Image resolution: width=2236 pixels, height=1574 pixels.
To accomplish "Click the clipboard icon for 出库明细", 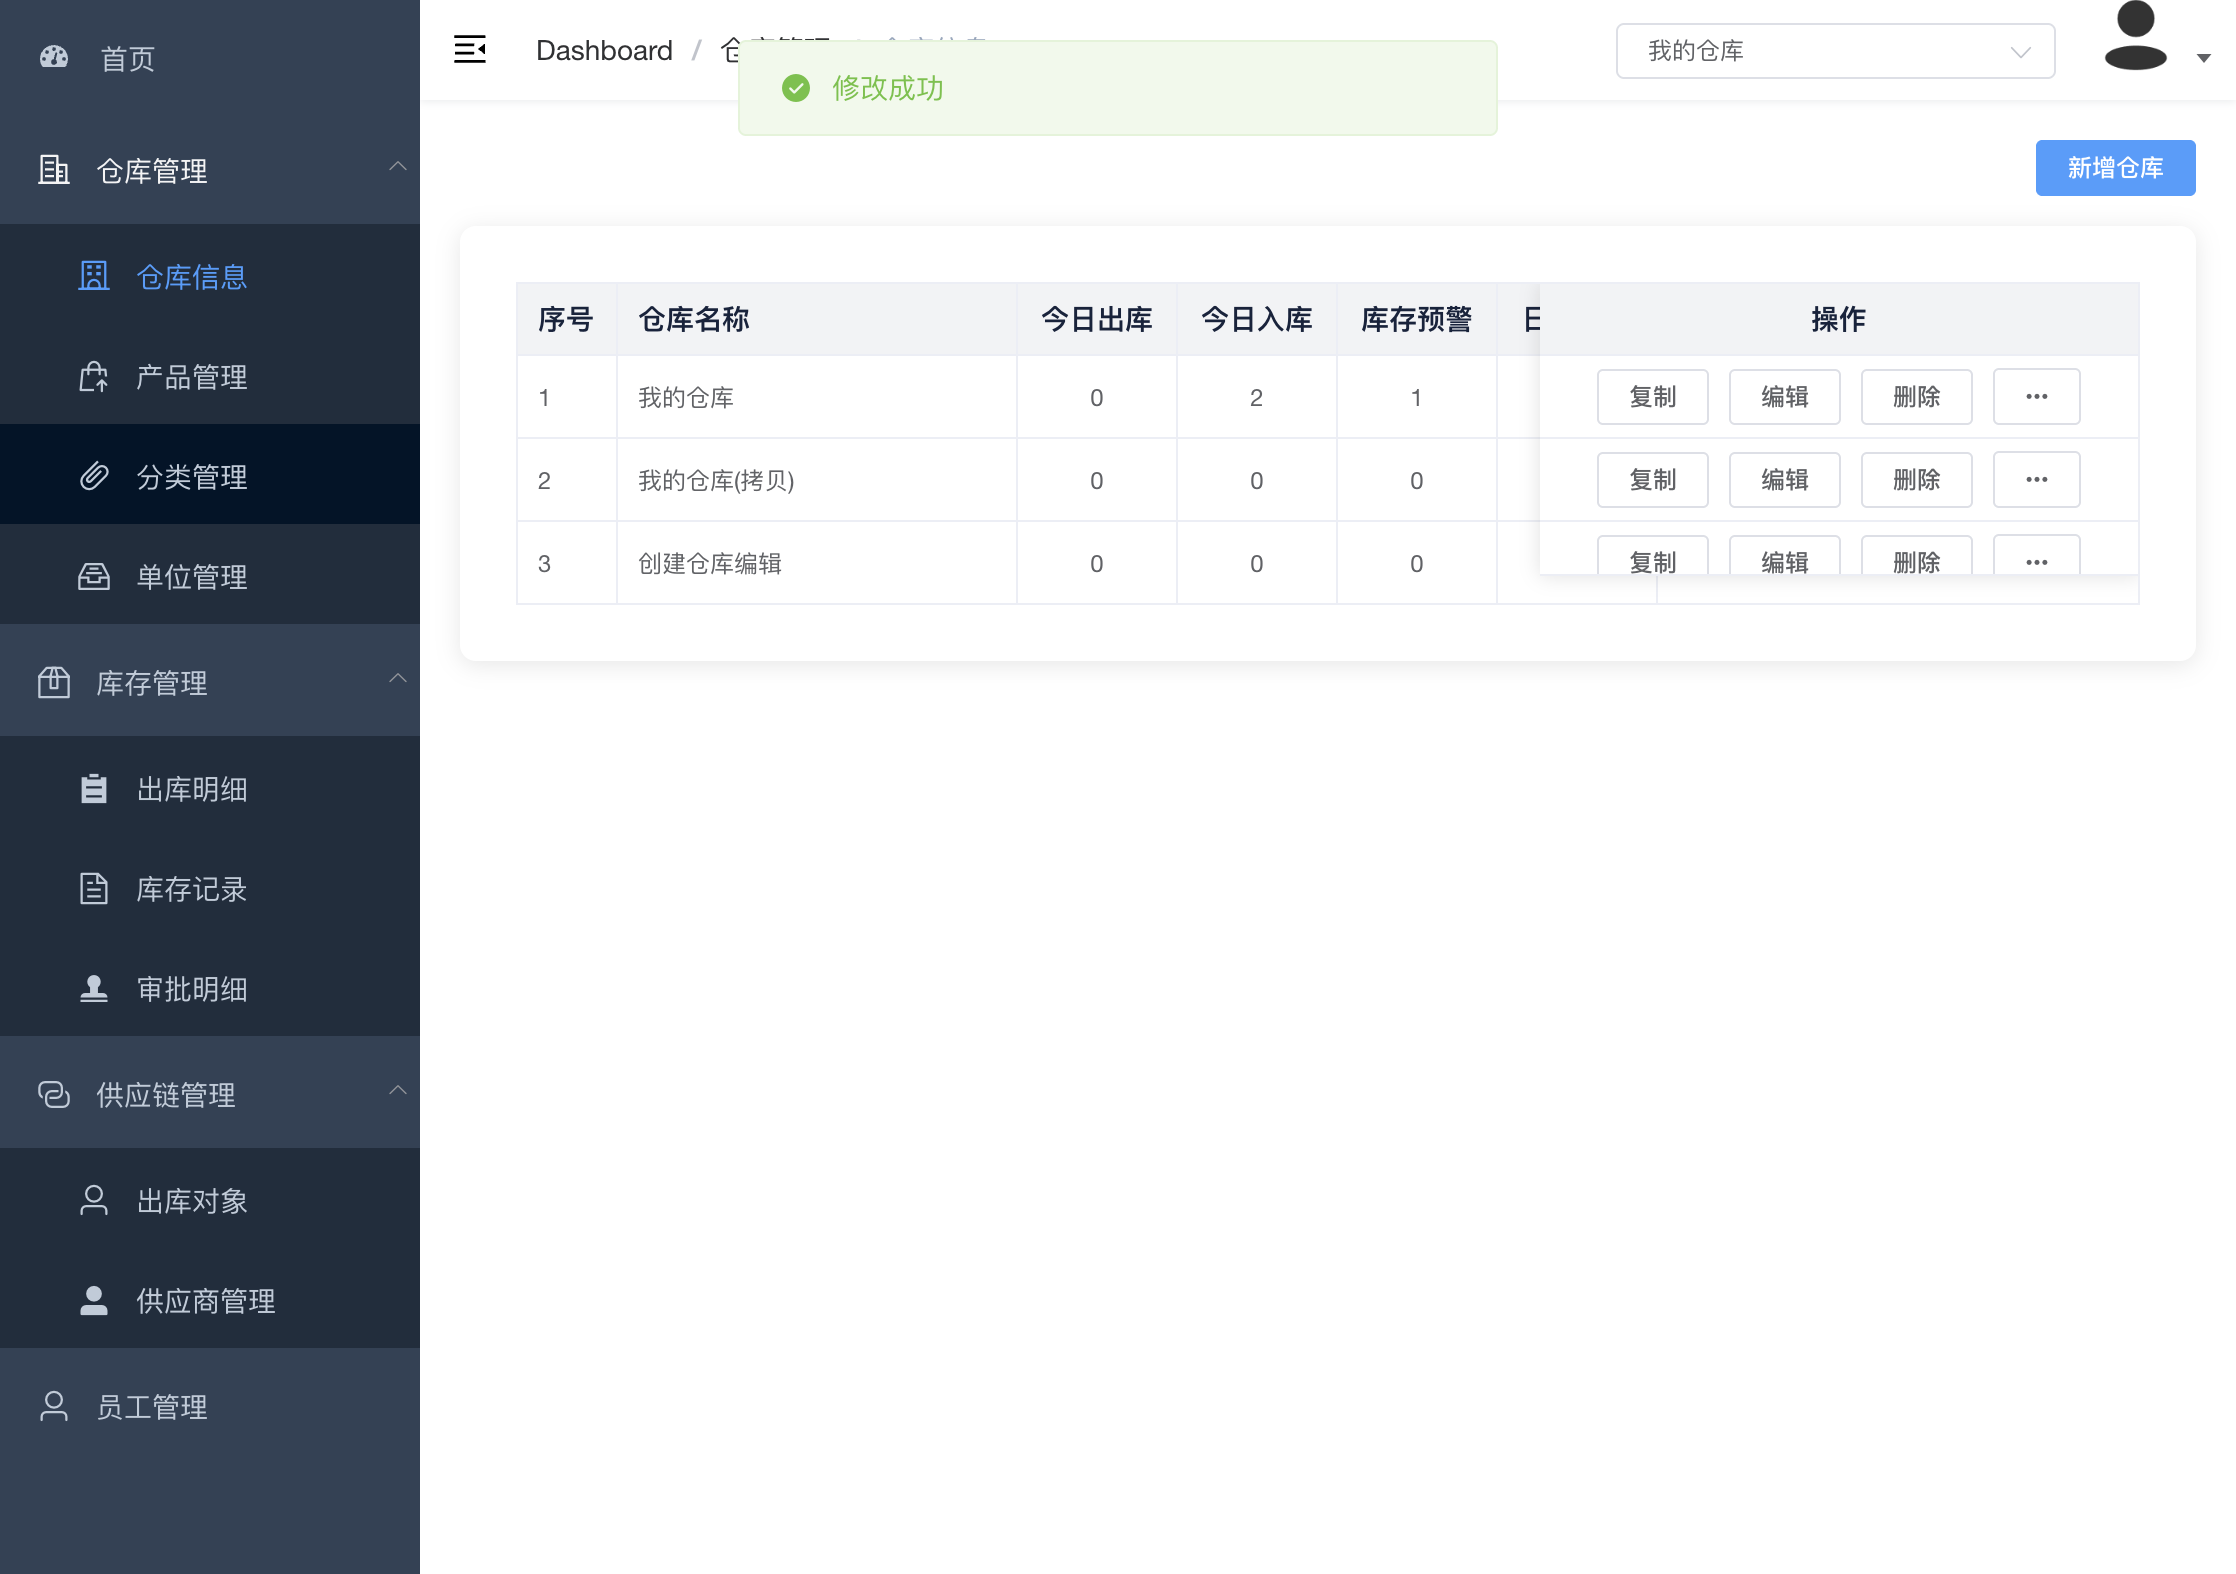I will tap(94, 789).
